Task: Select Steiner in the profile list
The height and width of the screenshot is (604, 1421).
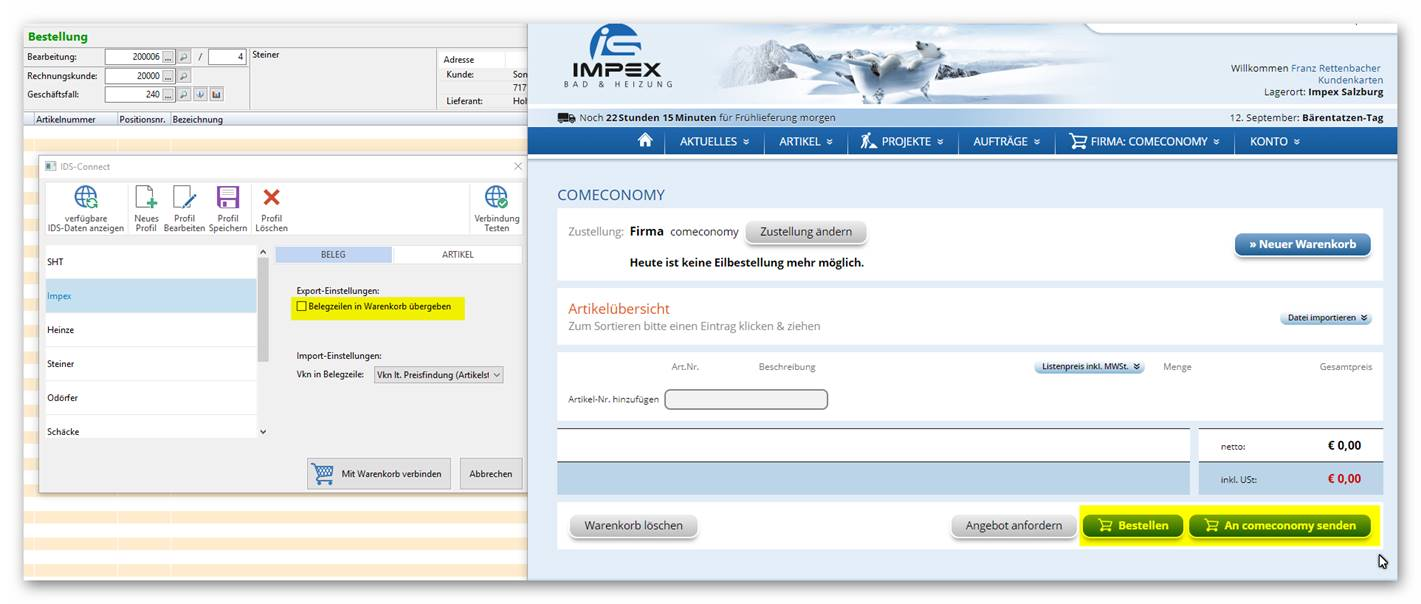Action: 61,364
